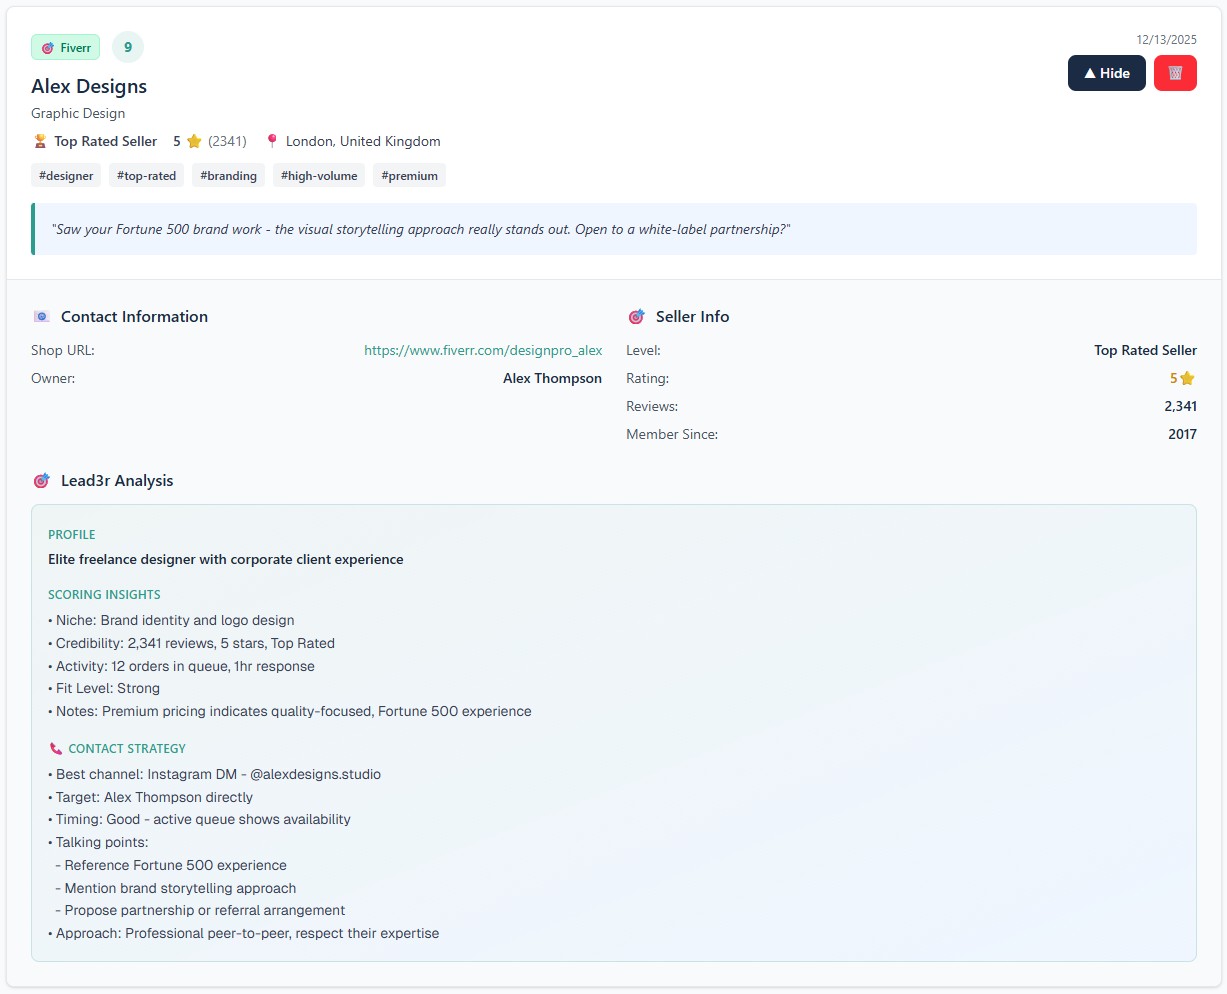Click the Lead3r Analysis target icon
Image resolution: width=1227 pixels, height=994 pixels.
[x=41, y=481]
